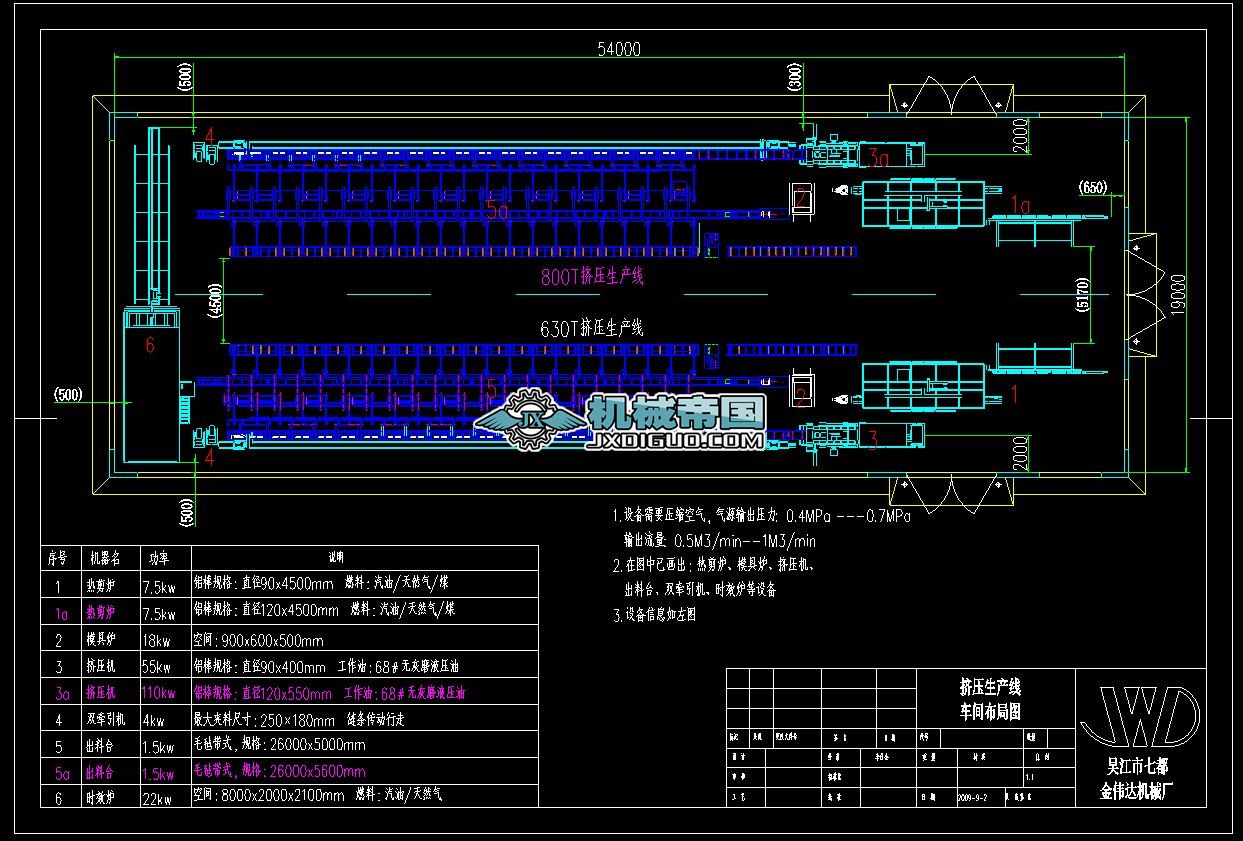Pick the 800T挤压生产线 label
Screen dimensions: 1243x841
tap(593, 276)
